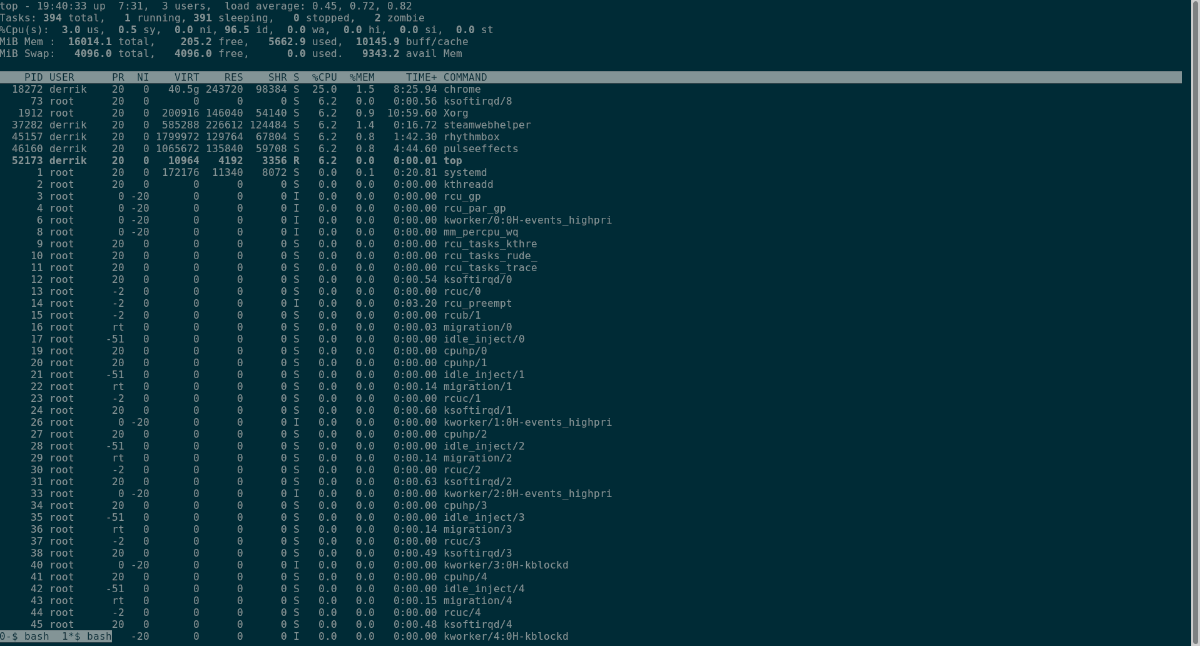Select the kworker/4:0H-kblockd command
The width and height of the screenshot is (1200, 646).
506,636
